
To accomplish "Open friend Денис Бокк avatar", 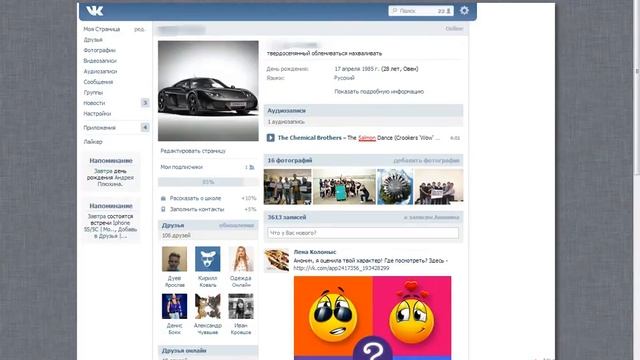I will (x=174, y=306).
